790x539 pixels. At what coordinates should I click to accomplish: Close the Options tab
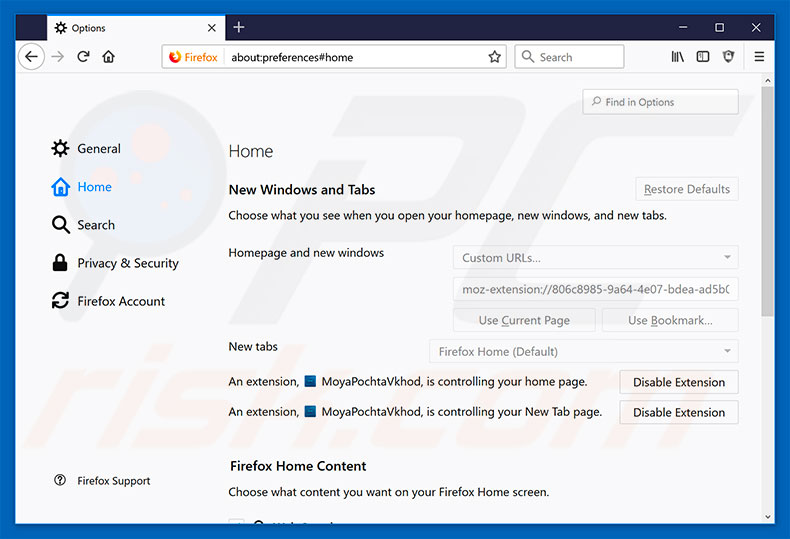point(212,28)
